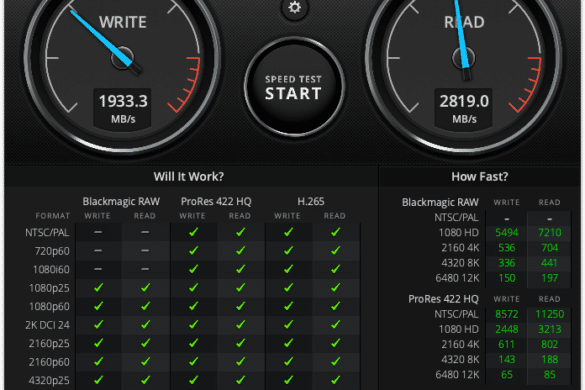Click the NTSC/PAL H.265 read checkmark
The image size is (585, 390).
pos(335,232)
